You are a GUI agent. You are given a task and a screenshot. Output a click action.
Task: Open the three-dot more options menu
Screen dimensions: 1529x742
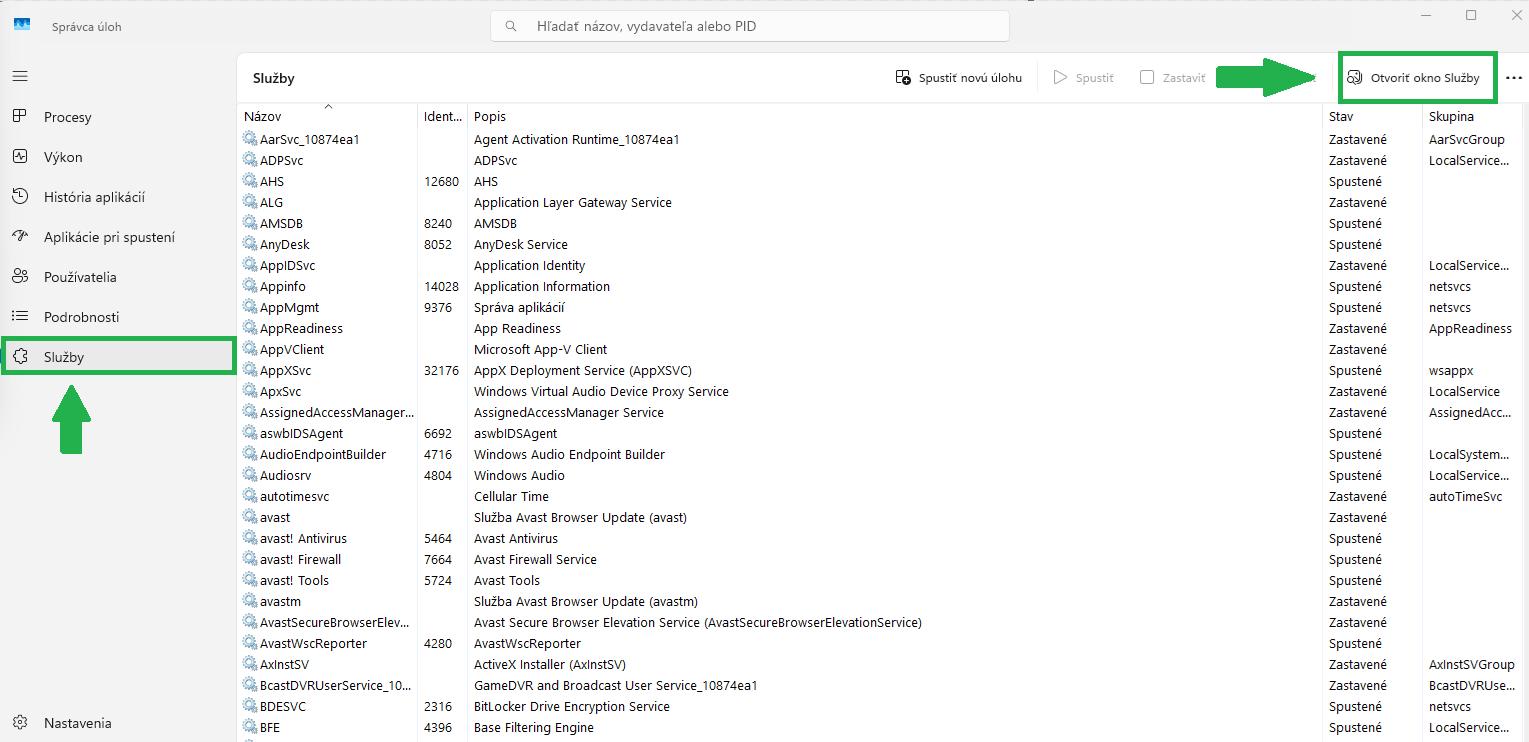pos(1513,78)
